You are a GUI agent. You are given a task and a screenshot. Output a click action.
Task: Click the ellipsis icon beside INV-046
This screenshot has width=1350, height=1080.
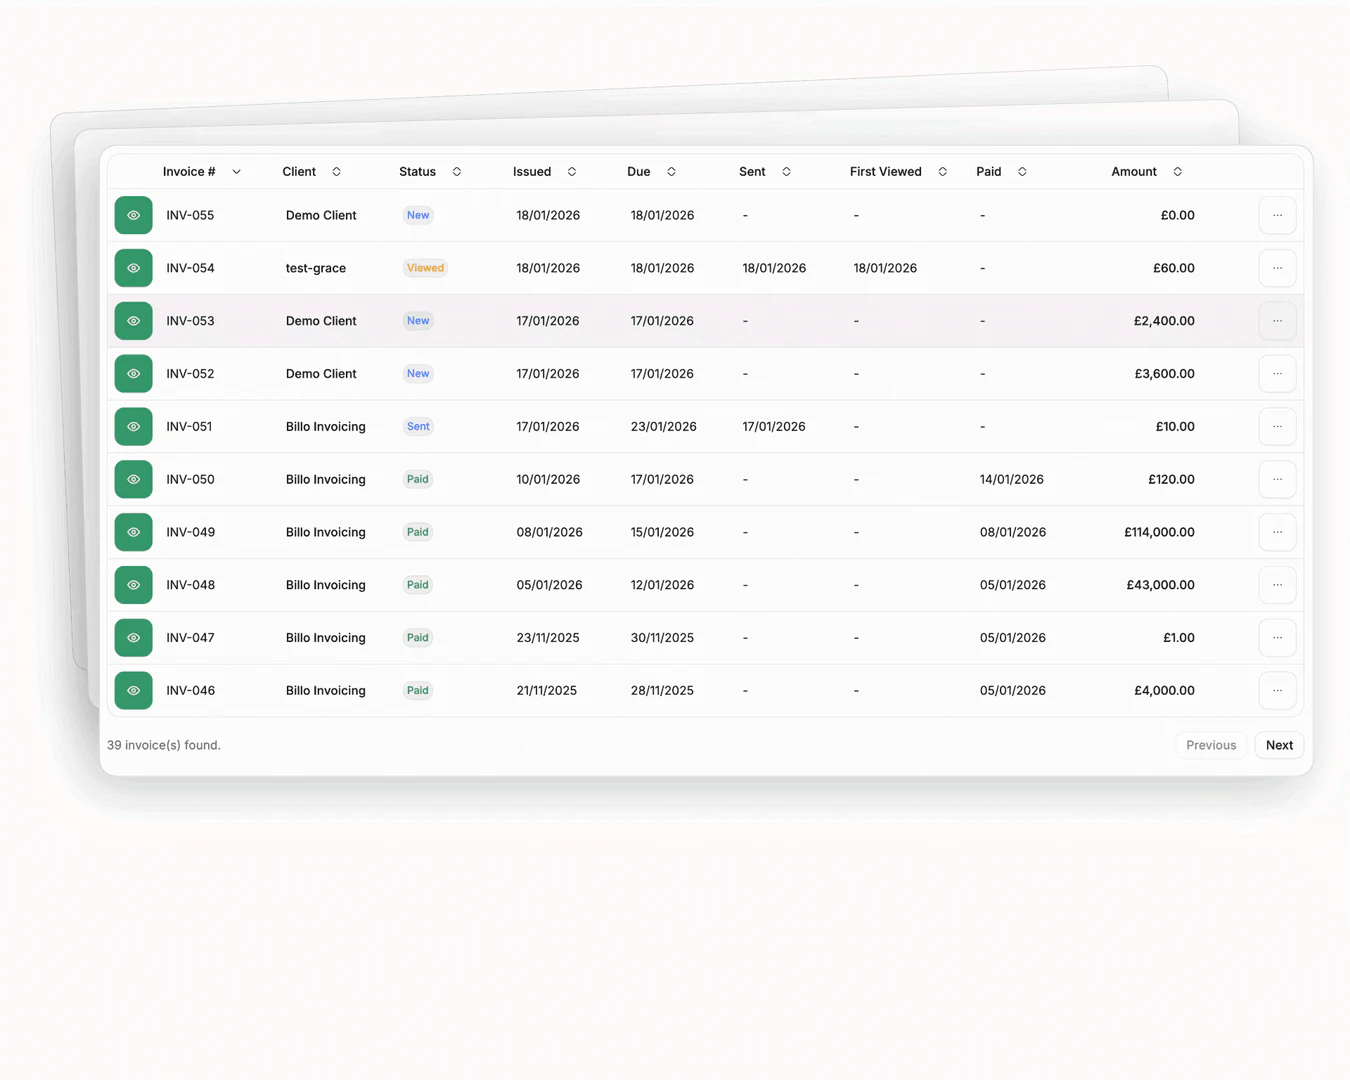click(1277, 690)
